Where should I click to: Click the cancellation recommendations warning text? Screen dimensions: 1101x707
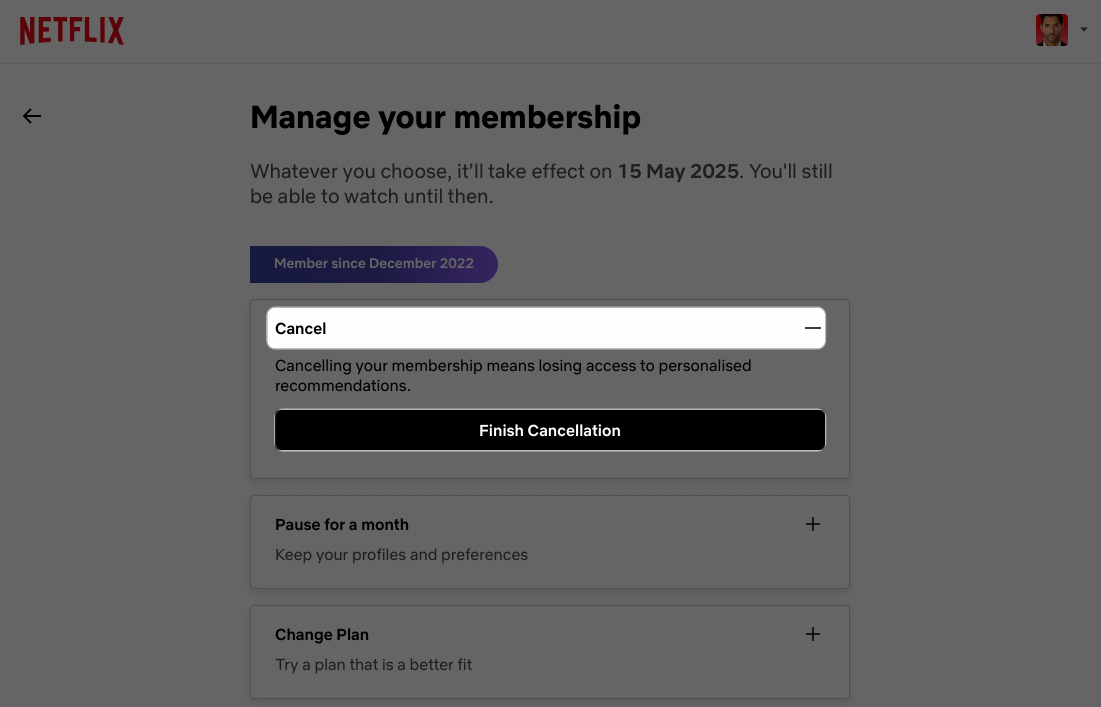pyautogui.click(x=513, y=375)
